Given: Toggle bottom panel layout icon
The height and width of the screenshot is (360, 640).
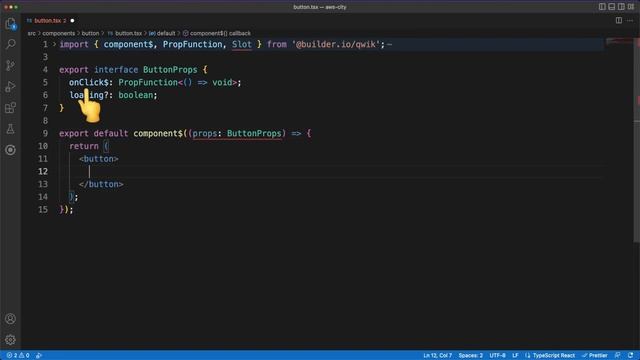Looking at the screenshot, I should 611,7.
